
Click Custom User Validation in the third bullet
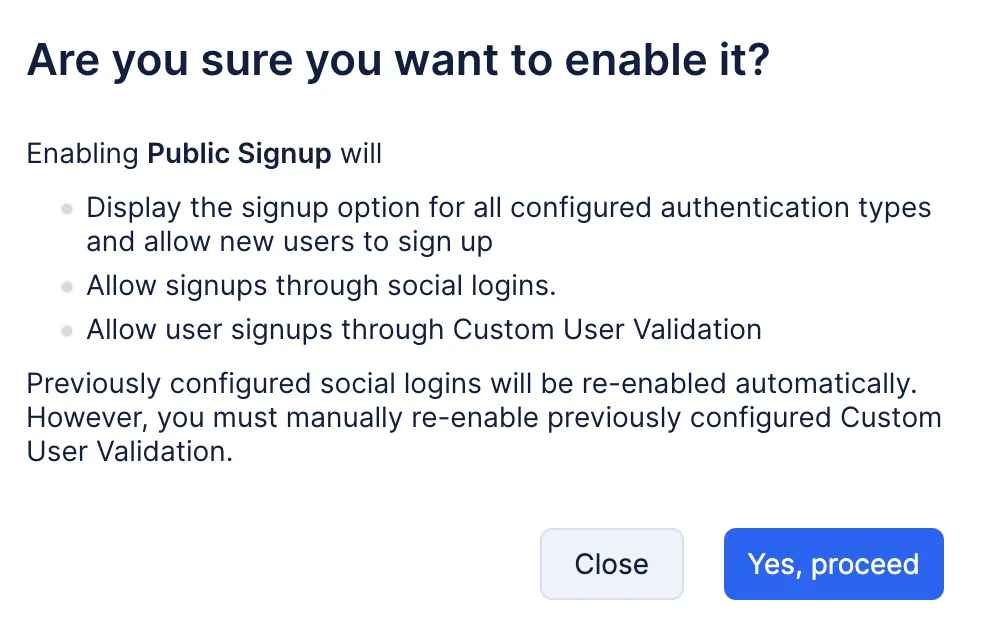tap(607, 329)
